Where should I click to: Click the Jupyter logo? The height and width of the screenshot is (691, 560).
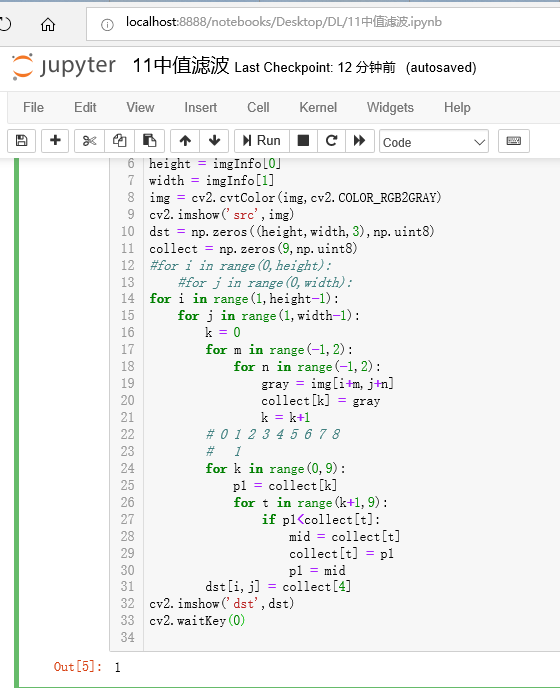[64, 67]
